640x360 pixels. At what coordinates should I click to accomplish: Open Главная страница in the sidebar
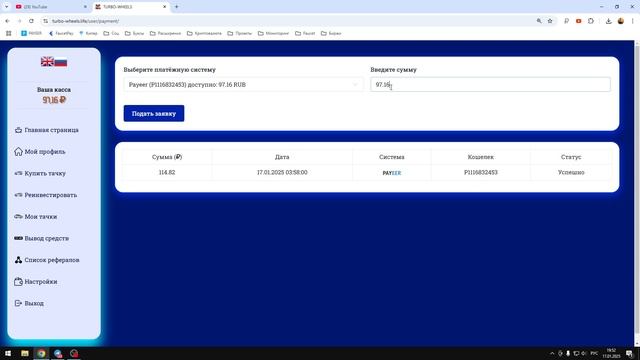tap(51, 130)
